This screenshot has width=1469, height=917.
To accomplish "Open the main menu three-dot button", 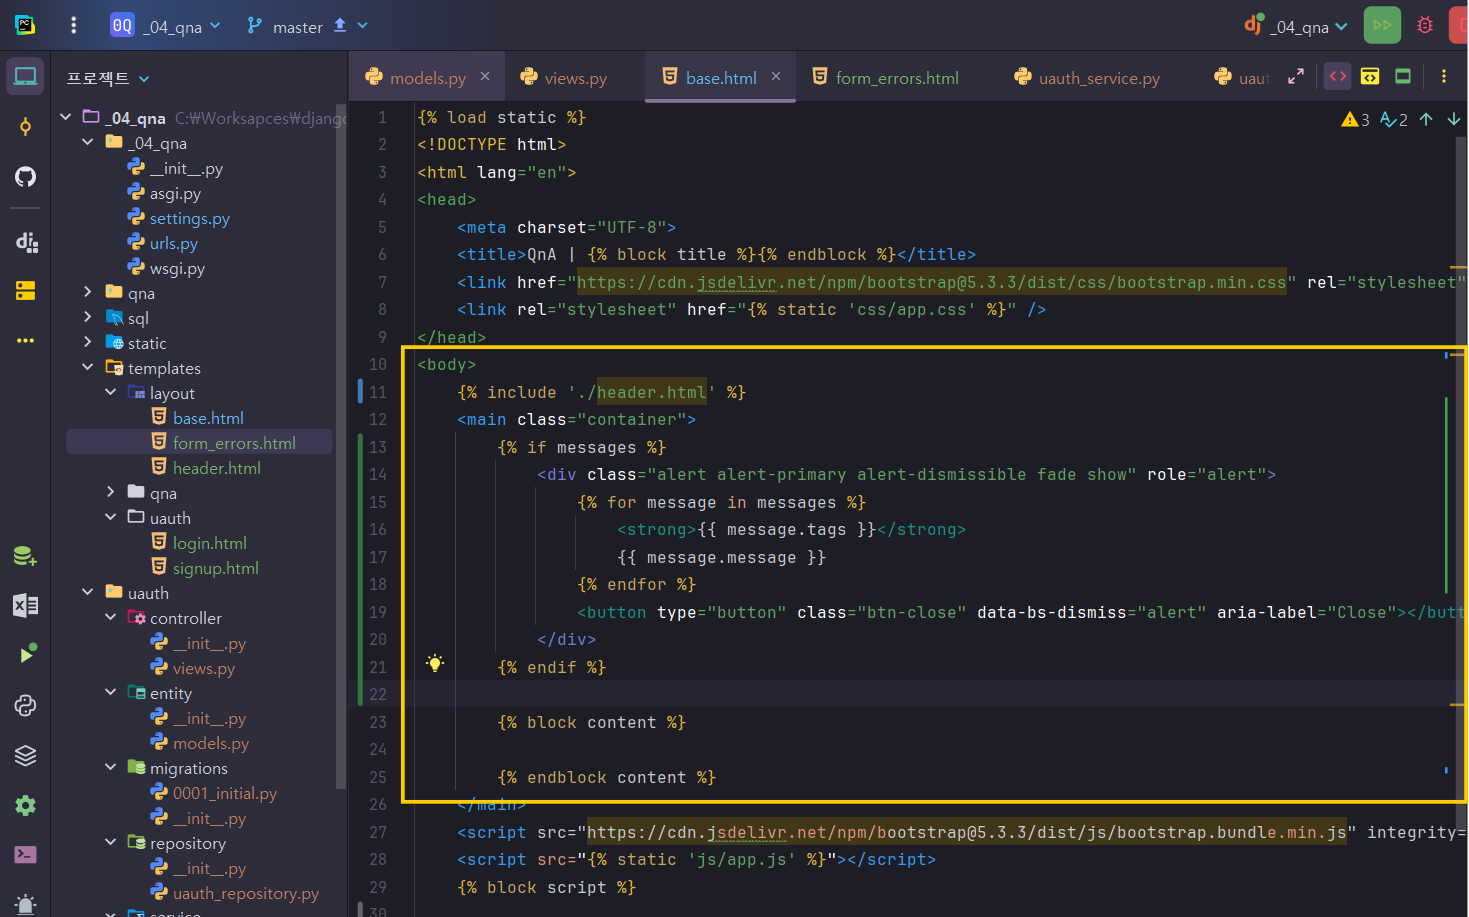I will (73, 26).
